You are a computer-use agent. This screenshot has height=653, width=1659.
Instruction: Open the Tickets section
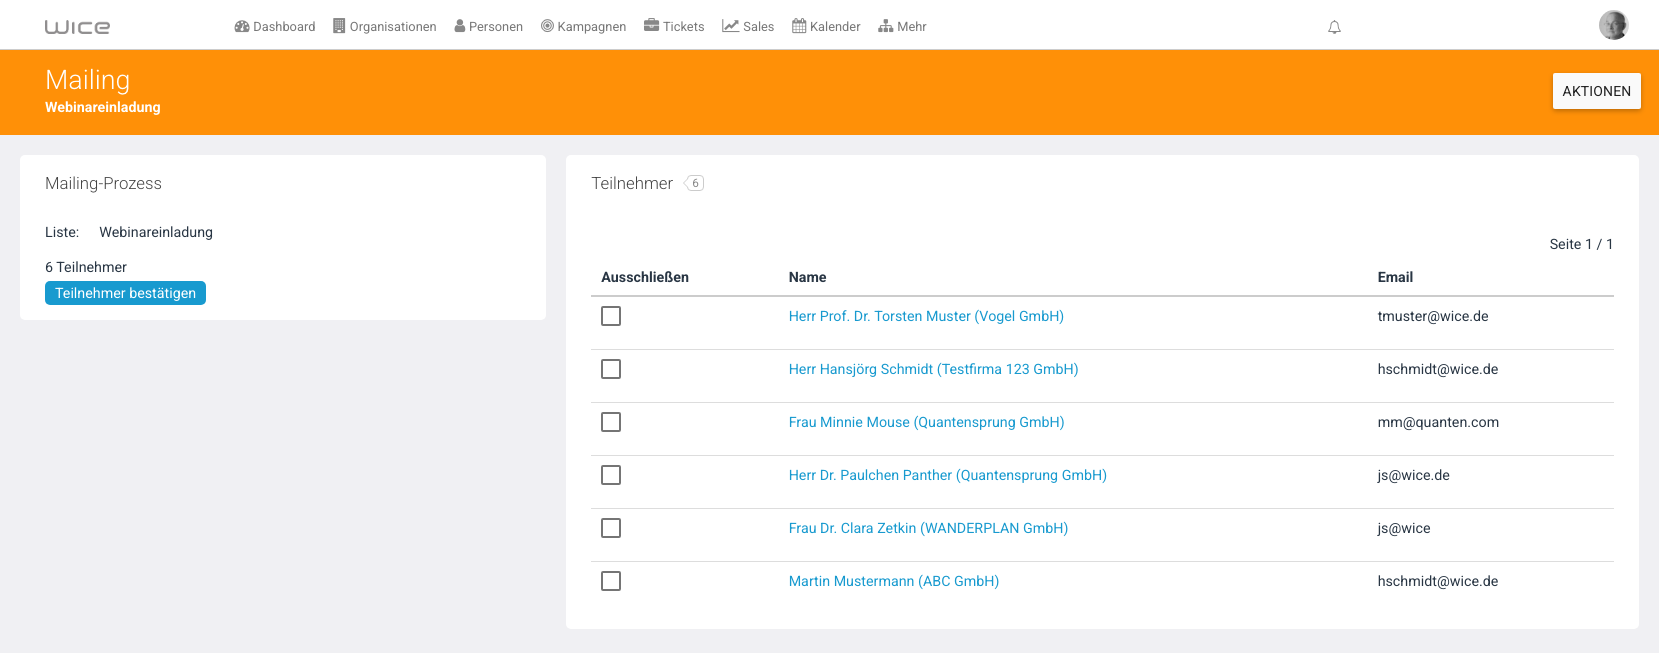[x=674, y=26]
